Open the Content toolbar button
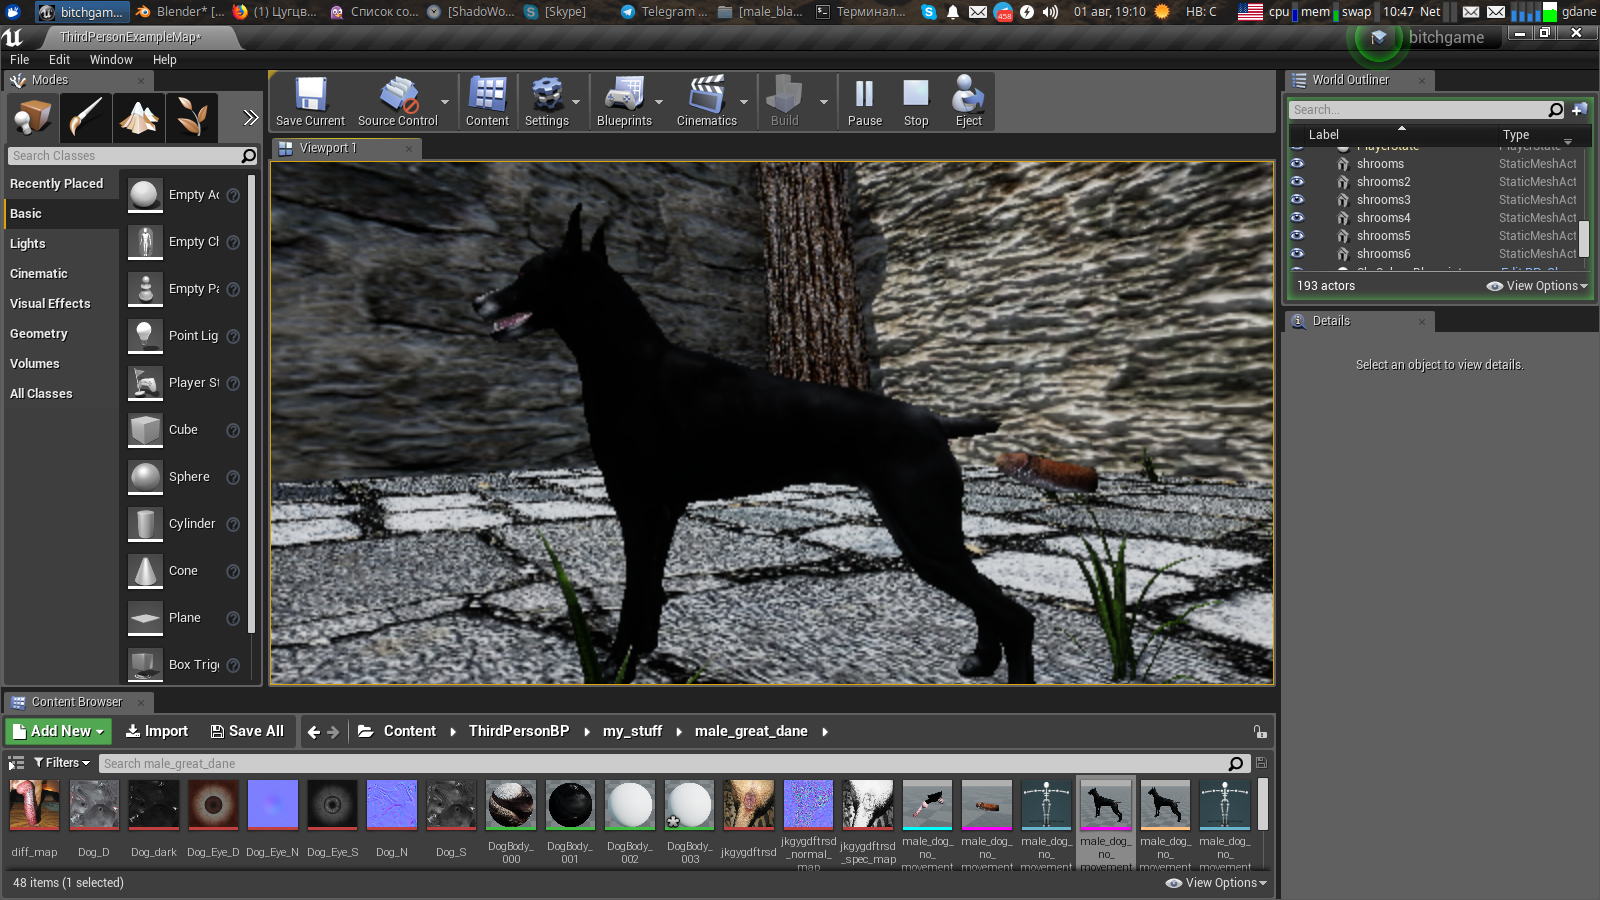This screenshot has width=1600, height=900. point(487,101)
